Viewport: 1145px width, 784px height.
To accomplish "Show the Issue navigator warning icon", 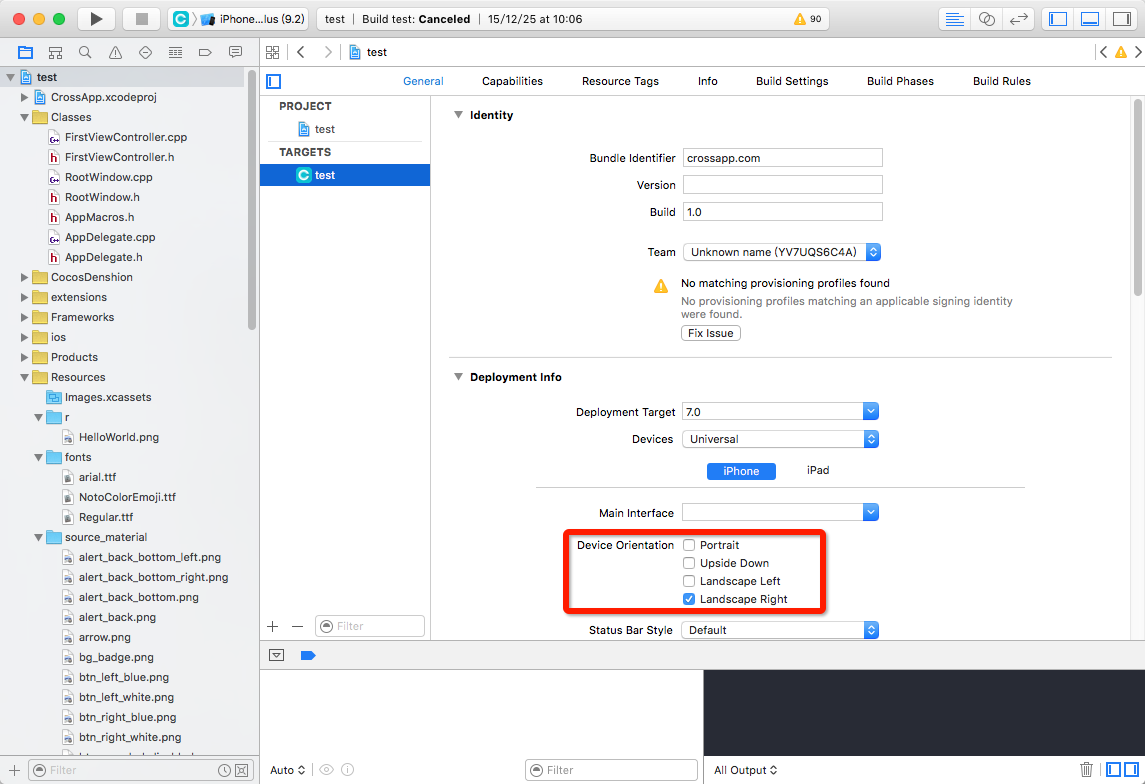I will (115, 52).
